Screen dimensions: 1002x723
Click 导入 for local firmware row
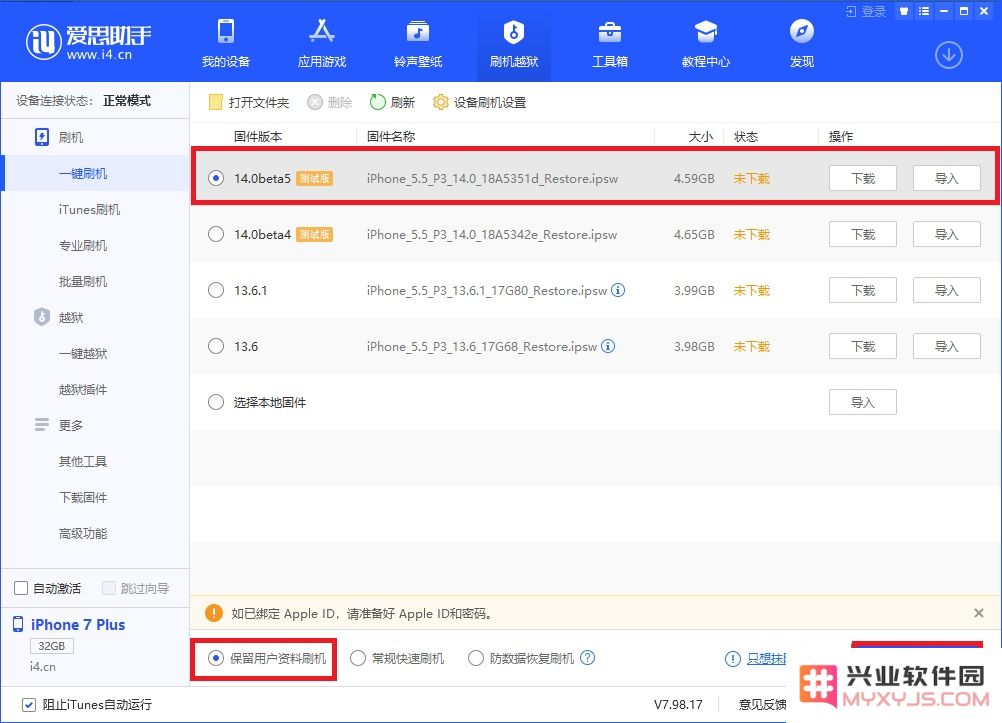[863, 402]
